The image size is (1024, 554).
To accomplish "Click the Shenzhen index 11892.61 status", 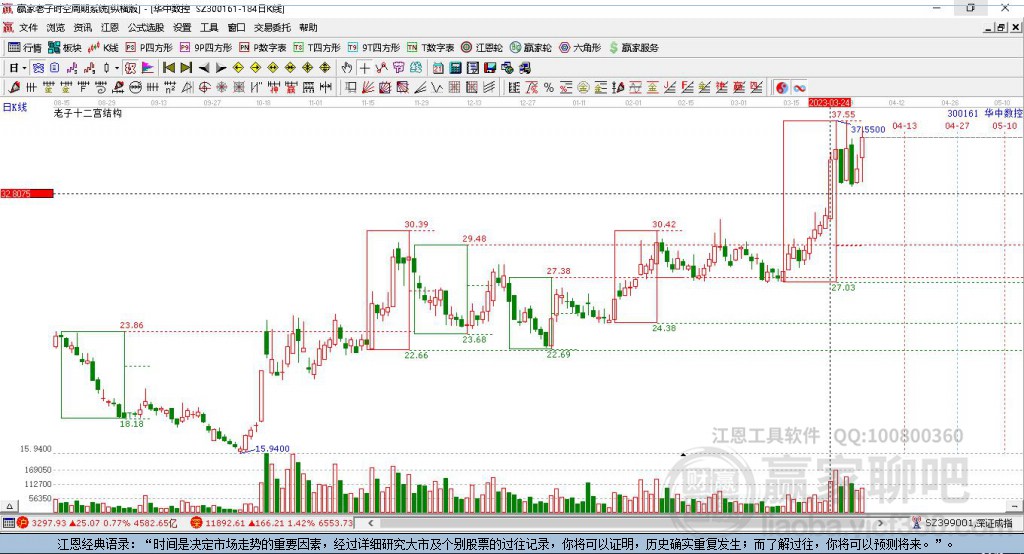I will (x=272, y=523).
